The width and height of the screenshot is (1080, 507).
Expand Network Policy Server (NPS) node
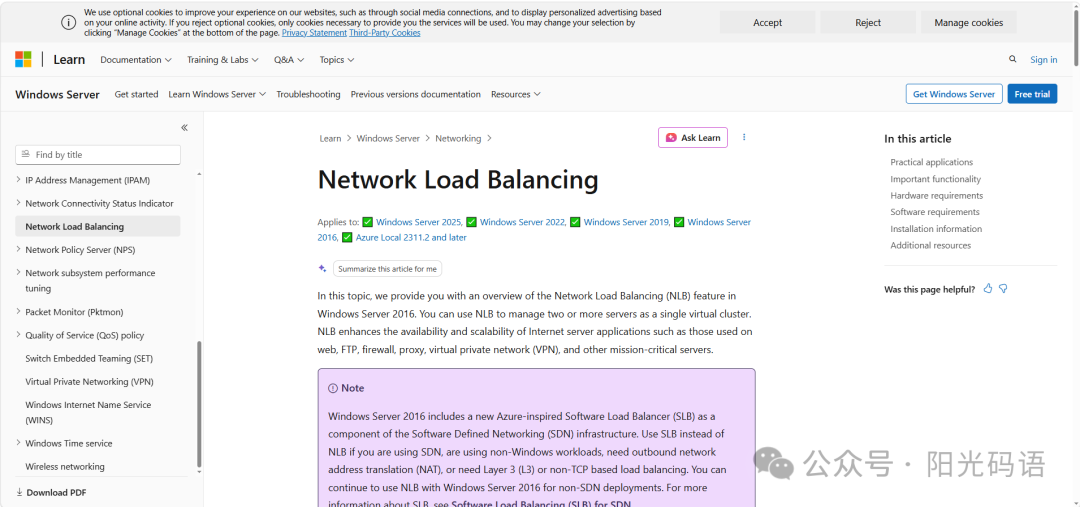[19, 249]
